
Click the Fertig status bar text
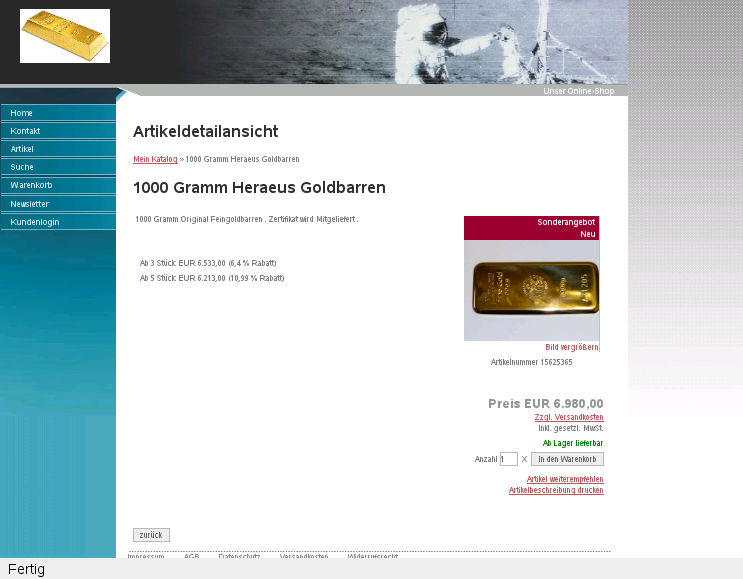27,569
